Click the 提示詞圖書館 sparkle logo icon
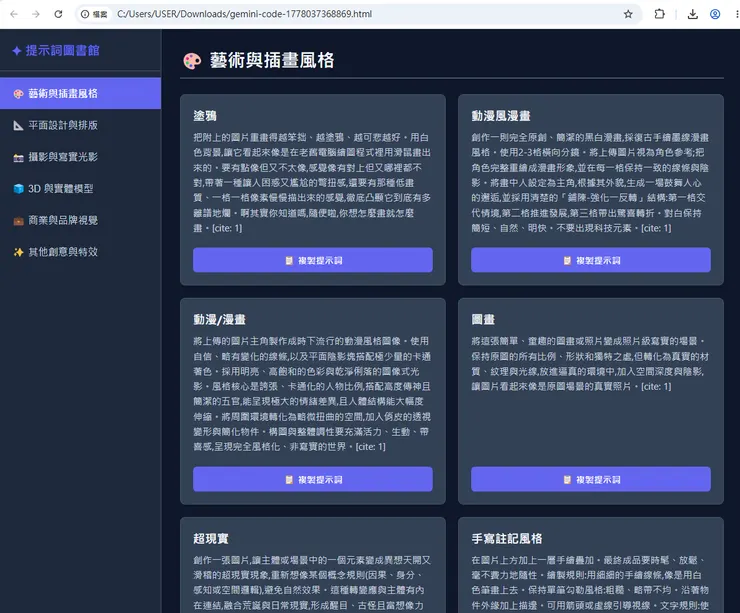 click(17, 50)
